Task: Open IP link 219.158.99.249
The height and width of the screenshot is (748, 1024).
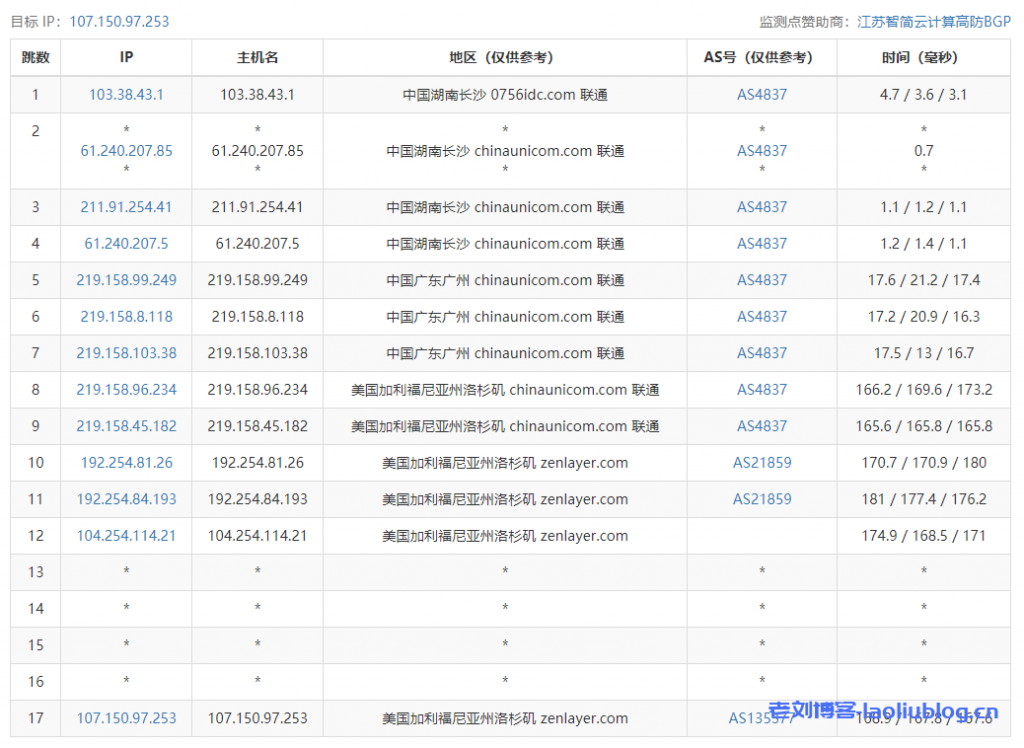Action: [x=126, y=281]
